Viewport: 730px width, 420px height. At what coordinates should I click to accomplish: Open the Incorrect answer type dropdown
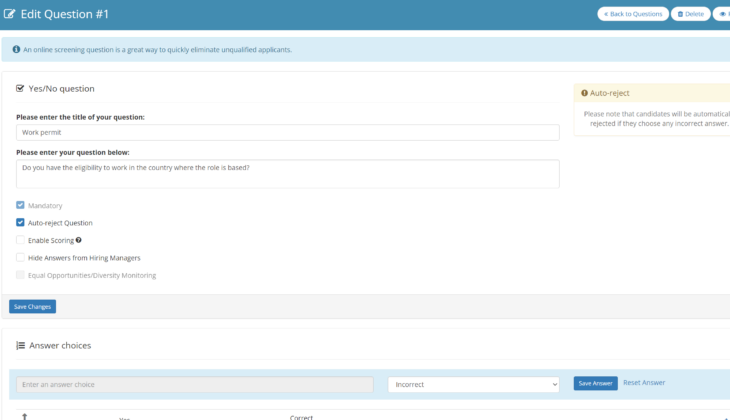coord(473,384)
